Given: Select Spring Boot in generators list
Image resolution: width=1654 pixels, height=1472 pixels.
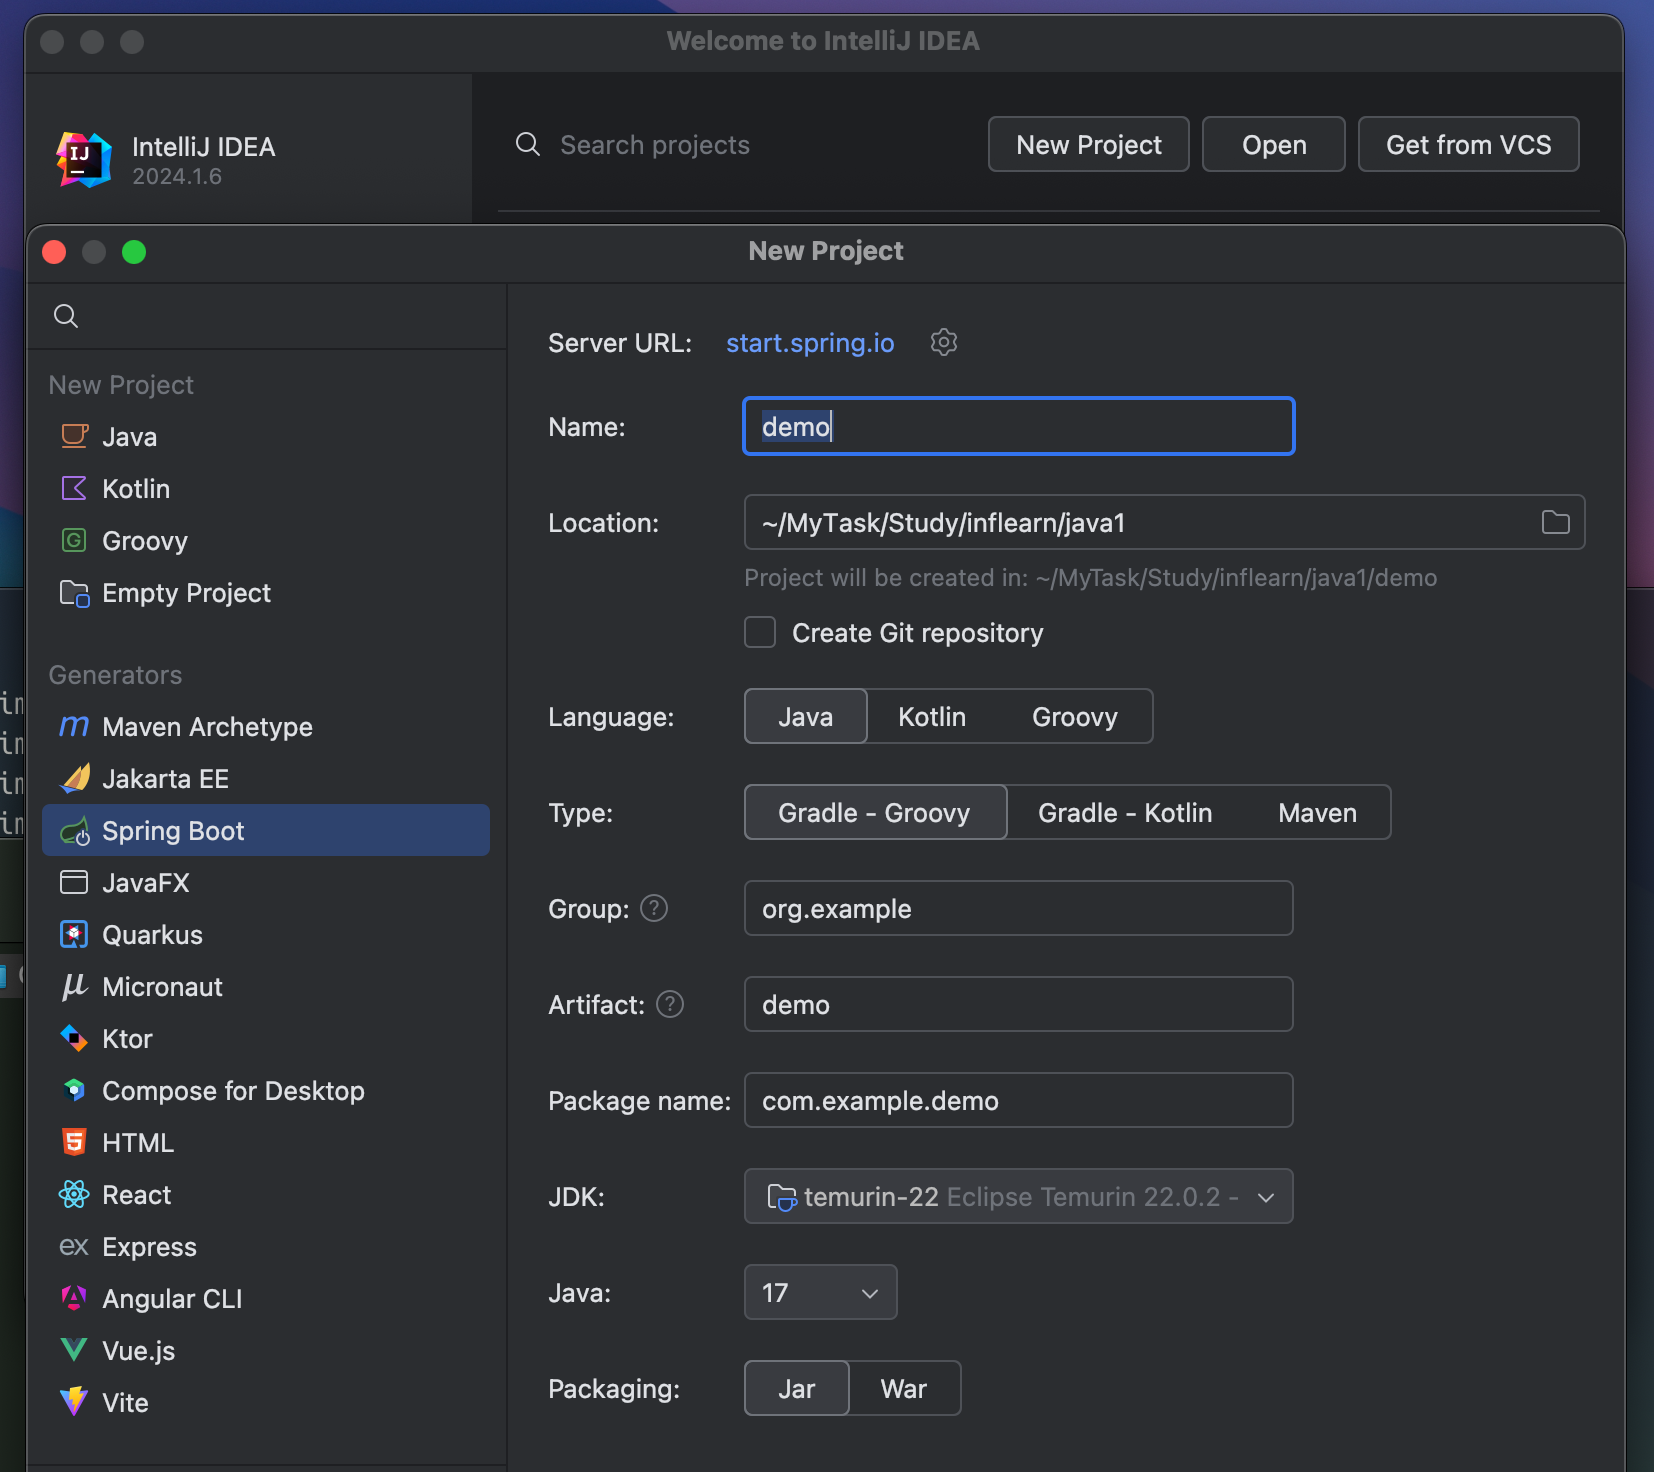Looking at the screenshot, I should pyautogui.click(x=266, y=830).
